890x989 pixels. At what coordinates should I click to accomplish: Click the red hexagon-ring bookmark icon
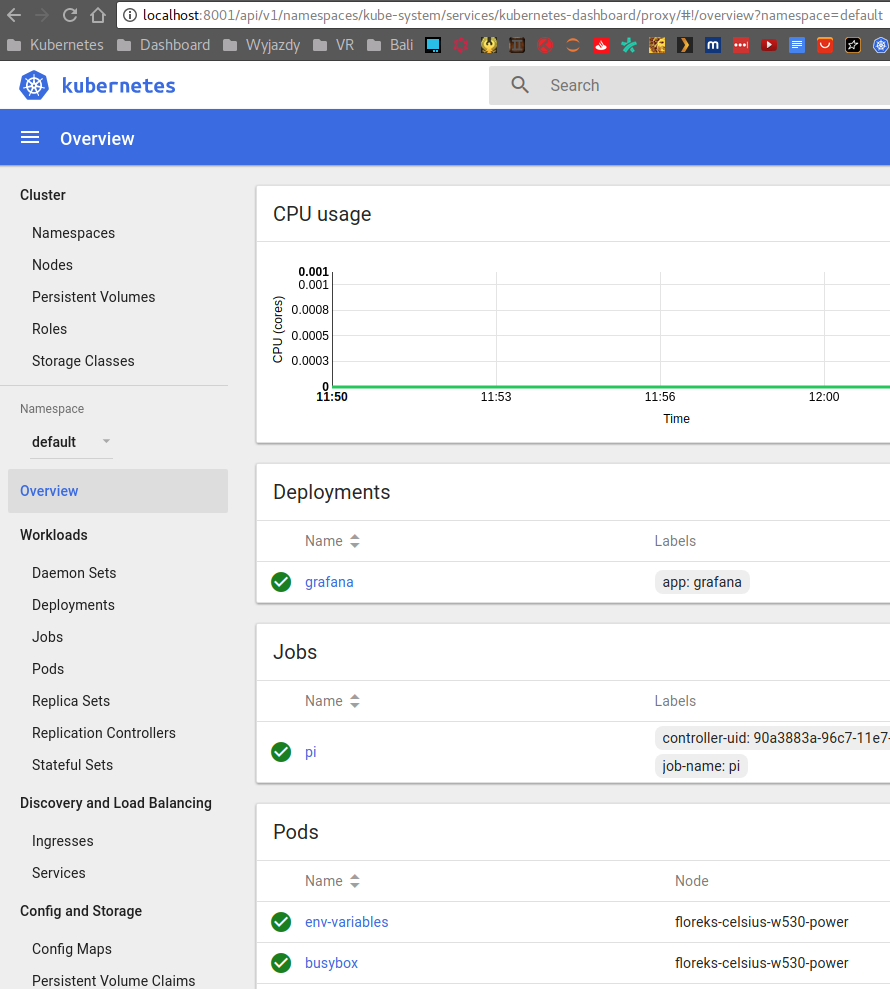(461, 45)
